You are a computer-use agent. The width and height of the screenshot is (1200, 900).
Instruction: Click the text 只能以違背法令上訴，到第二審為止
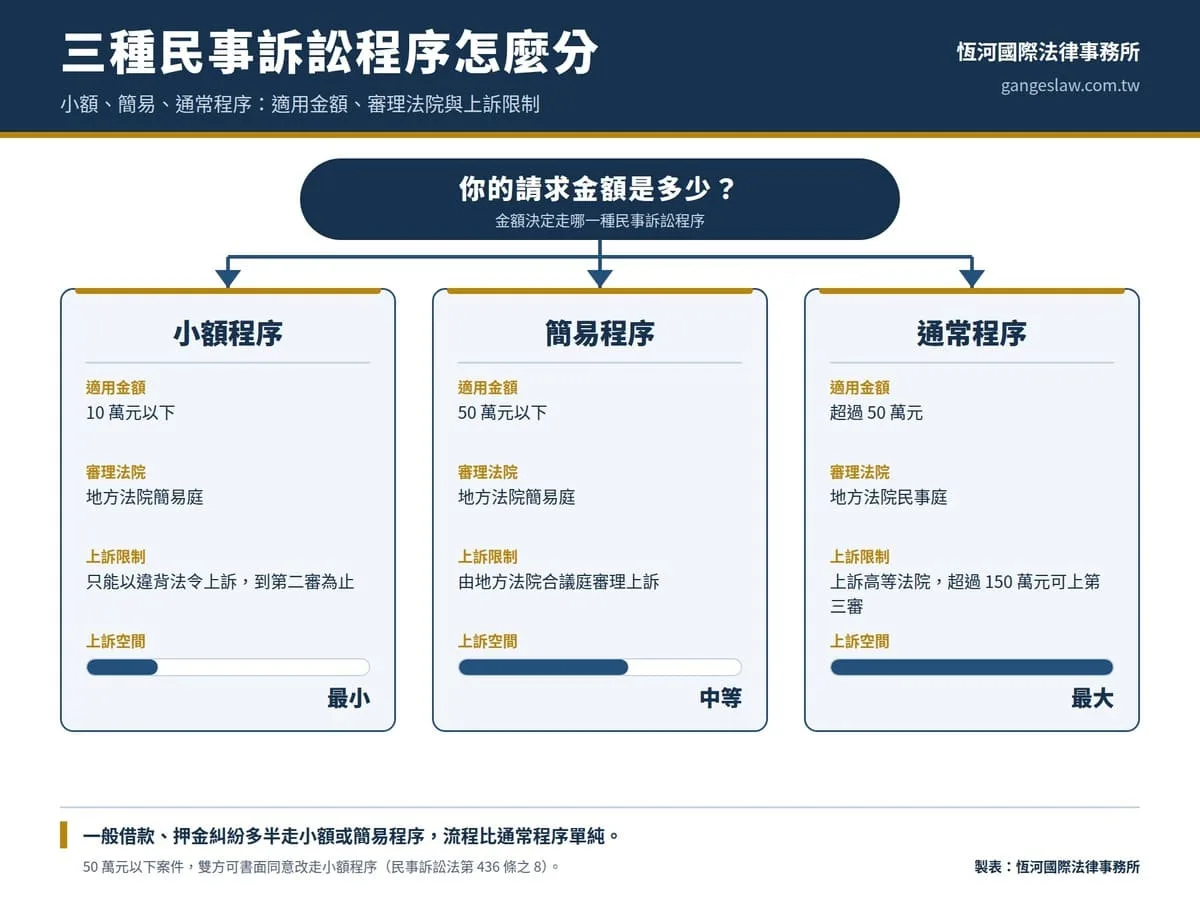point(220,582)
